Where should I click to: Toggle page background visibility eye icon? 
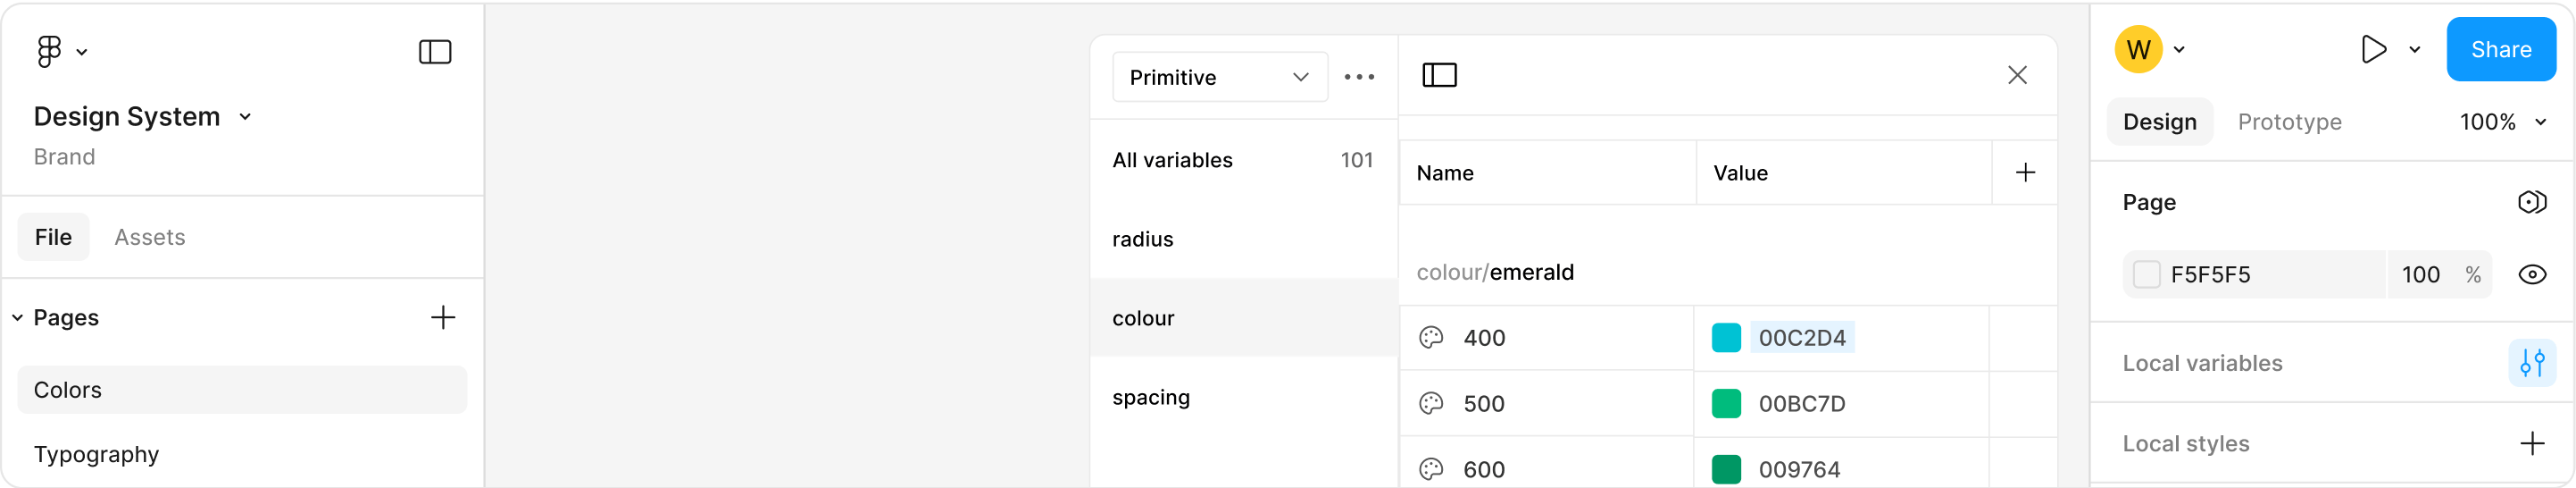tap(2532, 275)
